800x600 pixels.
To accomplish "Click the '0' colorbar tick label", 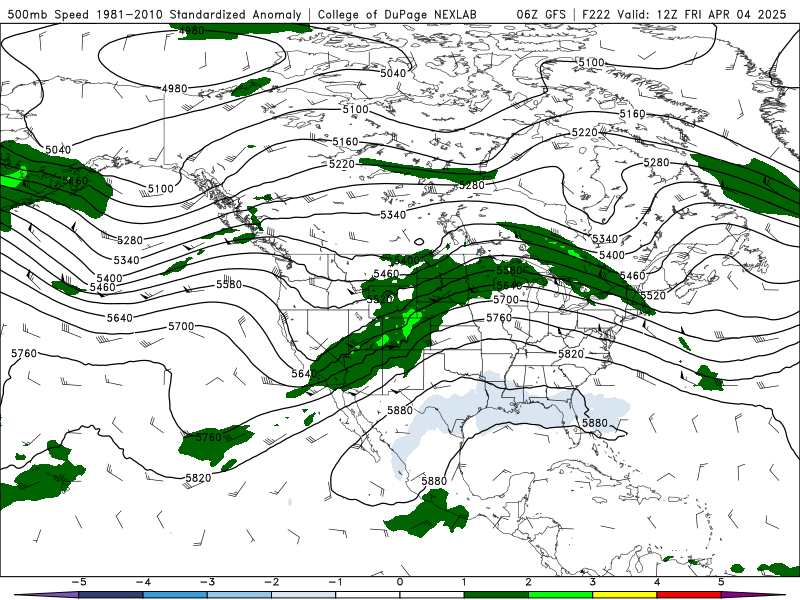I will tap(399, 582).
